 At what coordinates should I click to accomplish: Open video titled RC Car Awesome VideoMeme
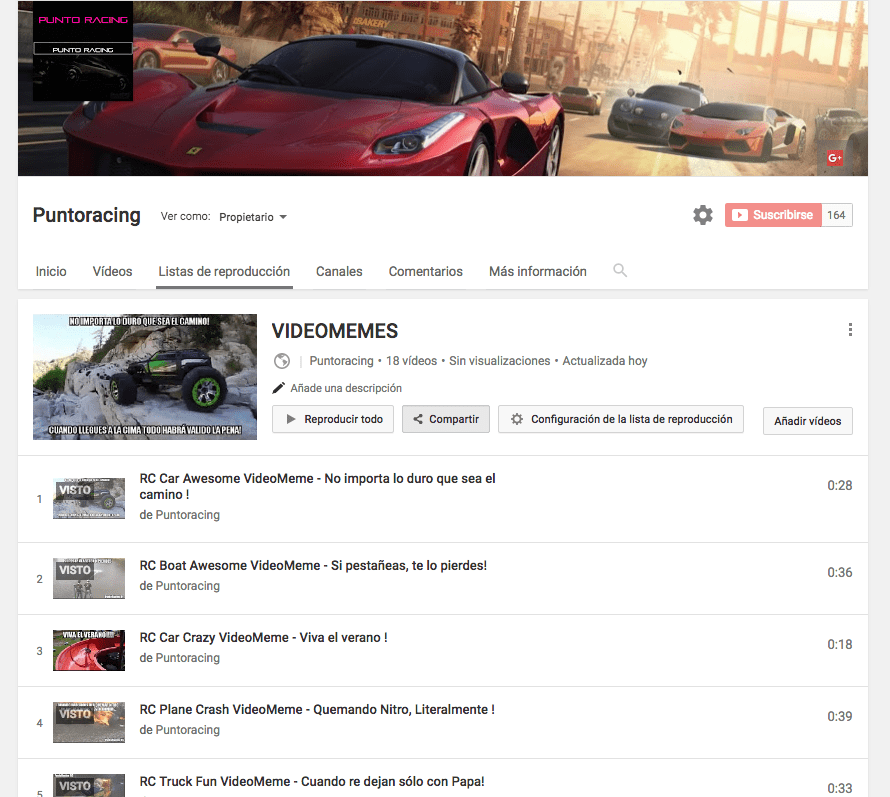[317, 486]
